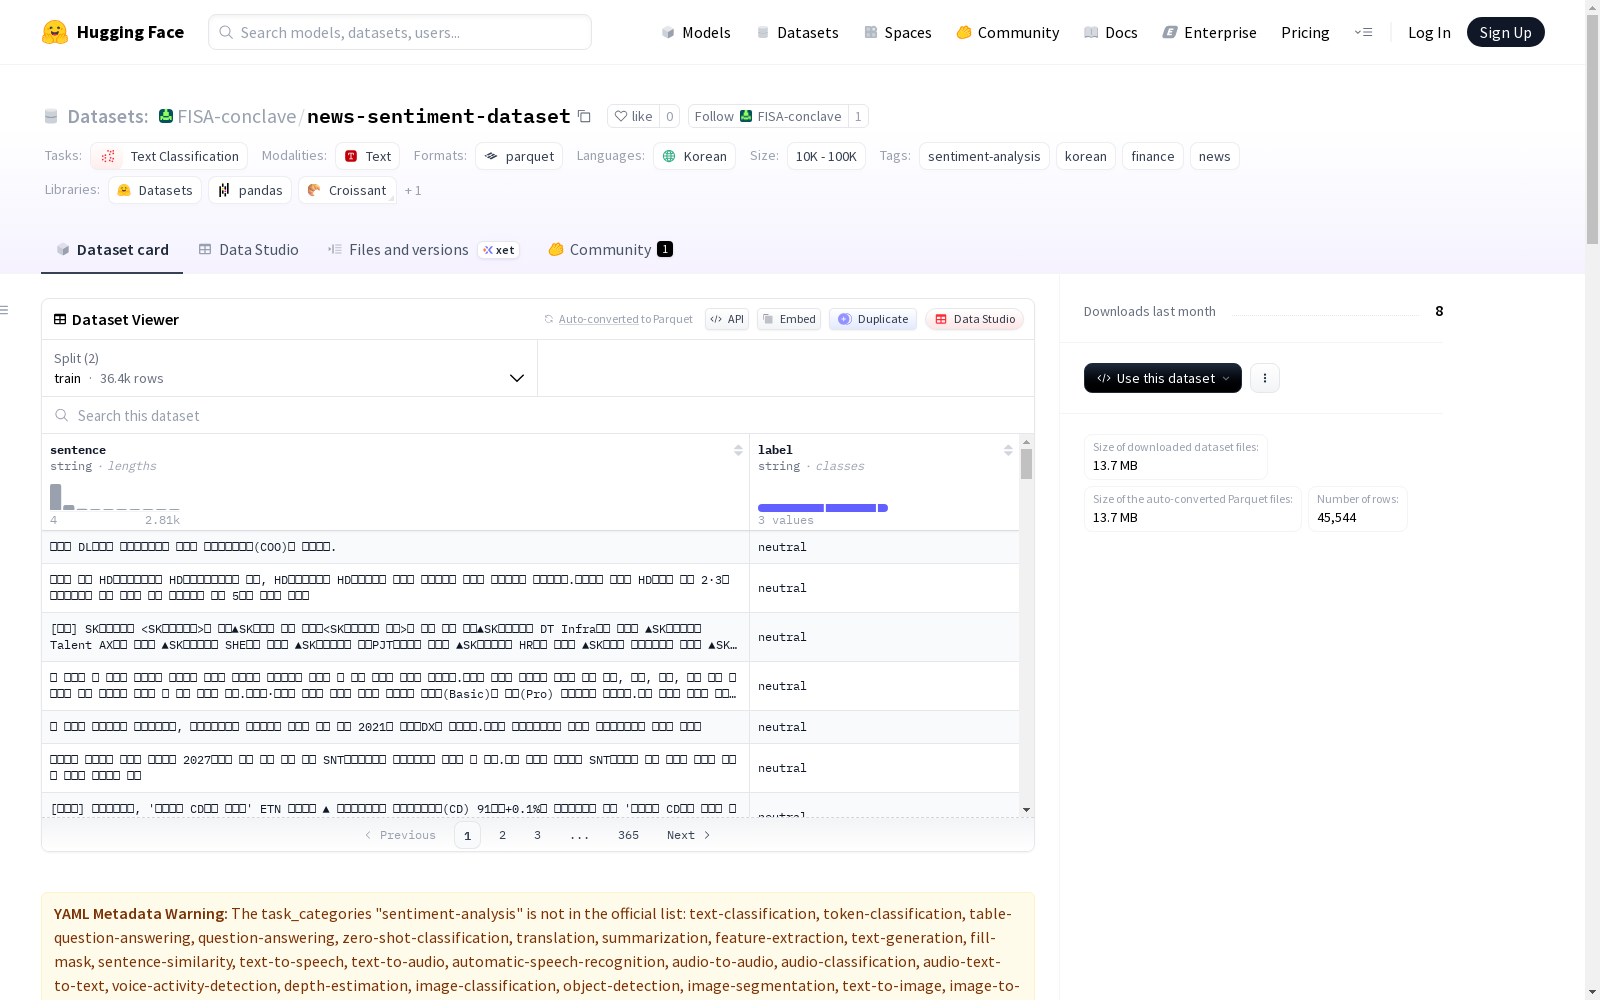The image size is (1600, 1000).
Task: Go to page 2 of the dataset
Action: 502,835
